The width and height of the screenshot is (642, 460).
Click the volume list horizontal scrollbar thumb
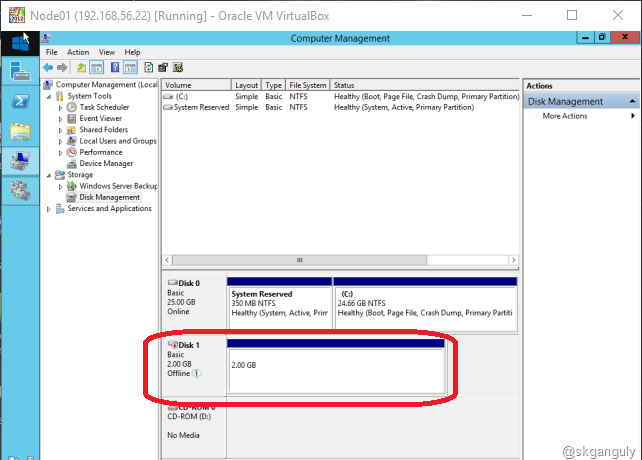point(299,260)
